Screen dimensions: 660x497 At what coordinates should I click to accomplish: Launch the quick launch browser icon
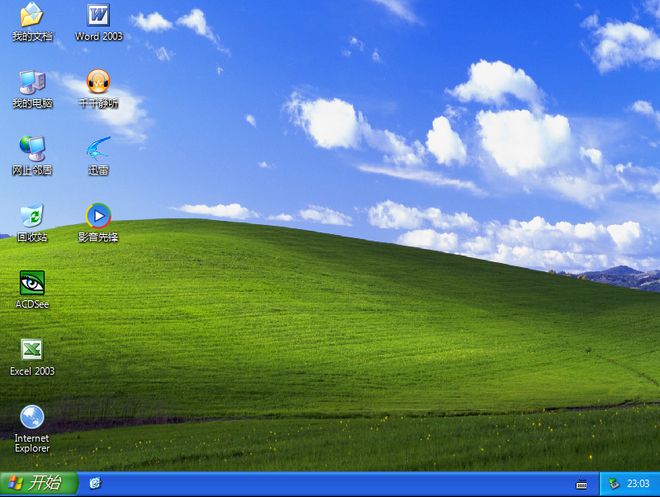coord(96,483)
